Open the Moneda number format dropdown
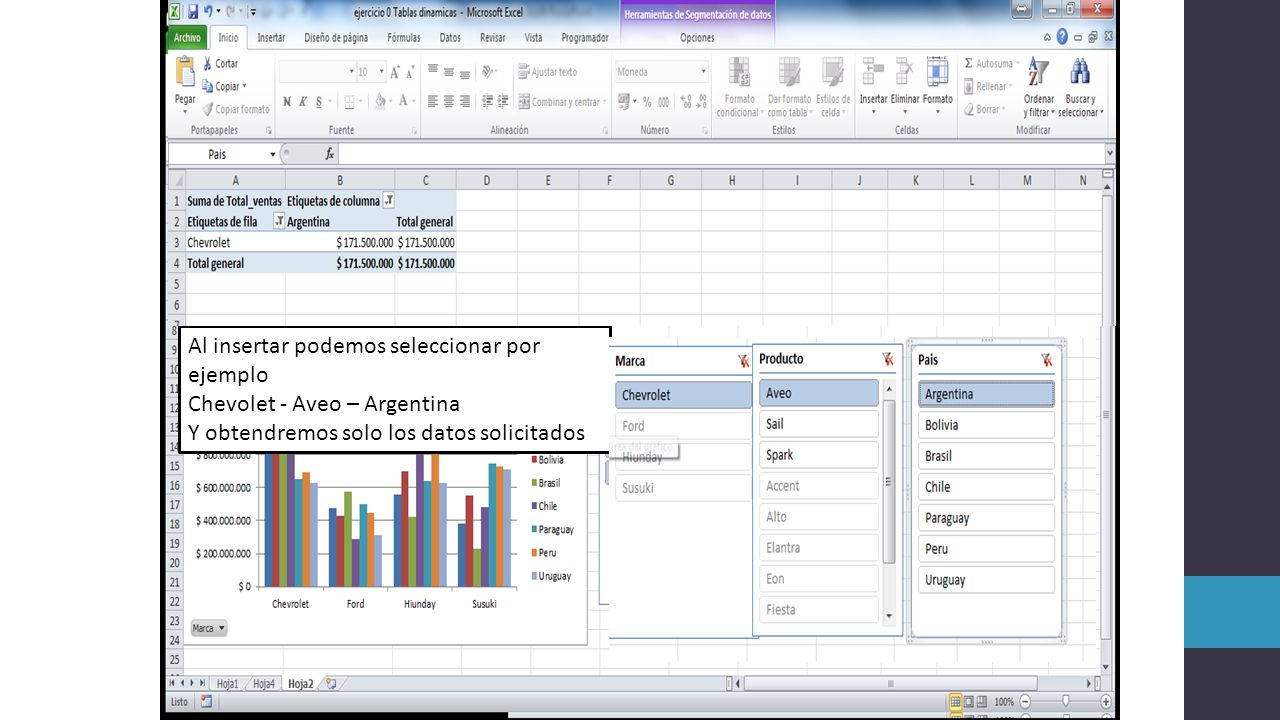 point(703,72)
